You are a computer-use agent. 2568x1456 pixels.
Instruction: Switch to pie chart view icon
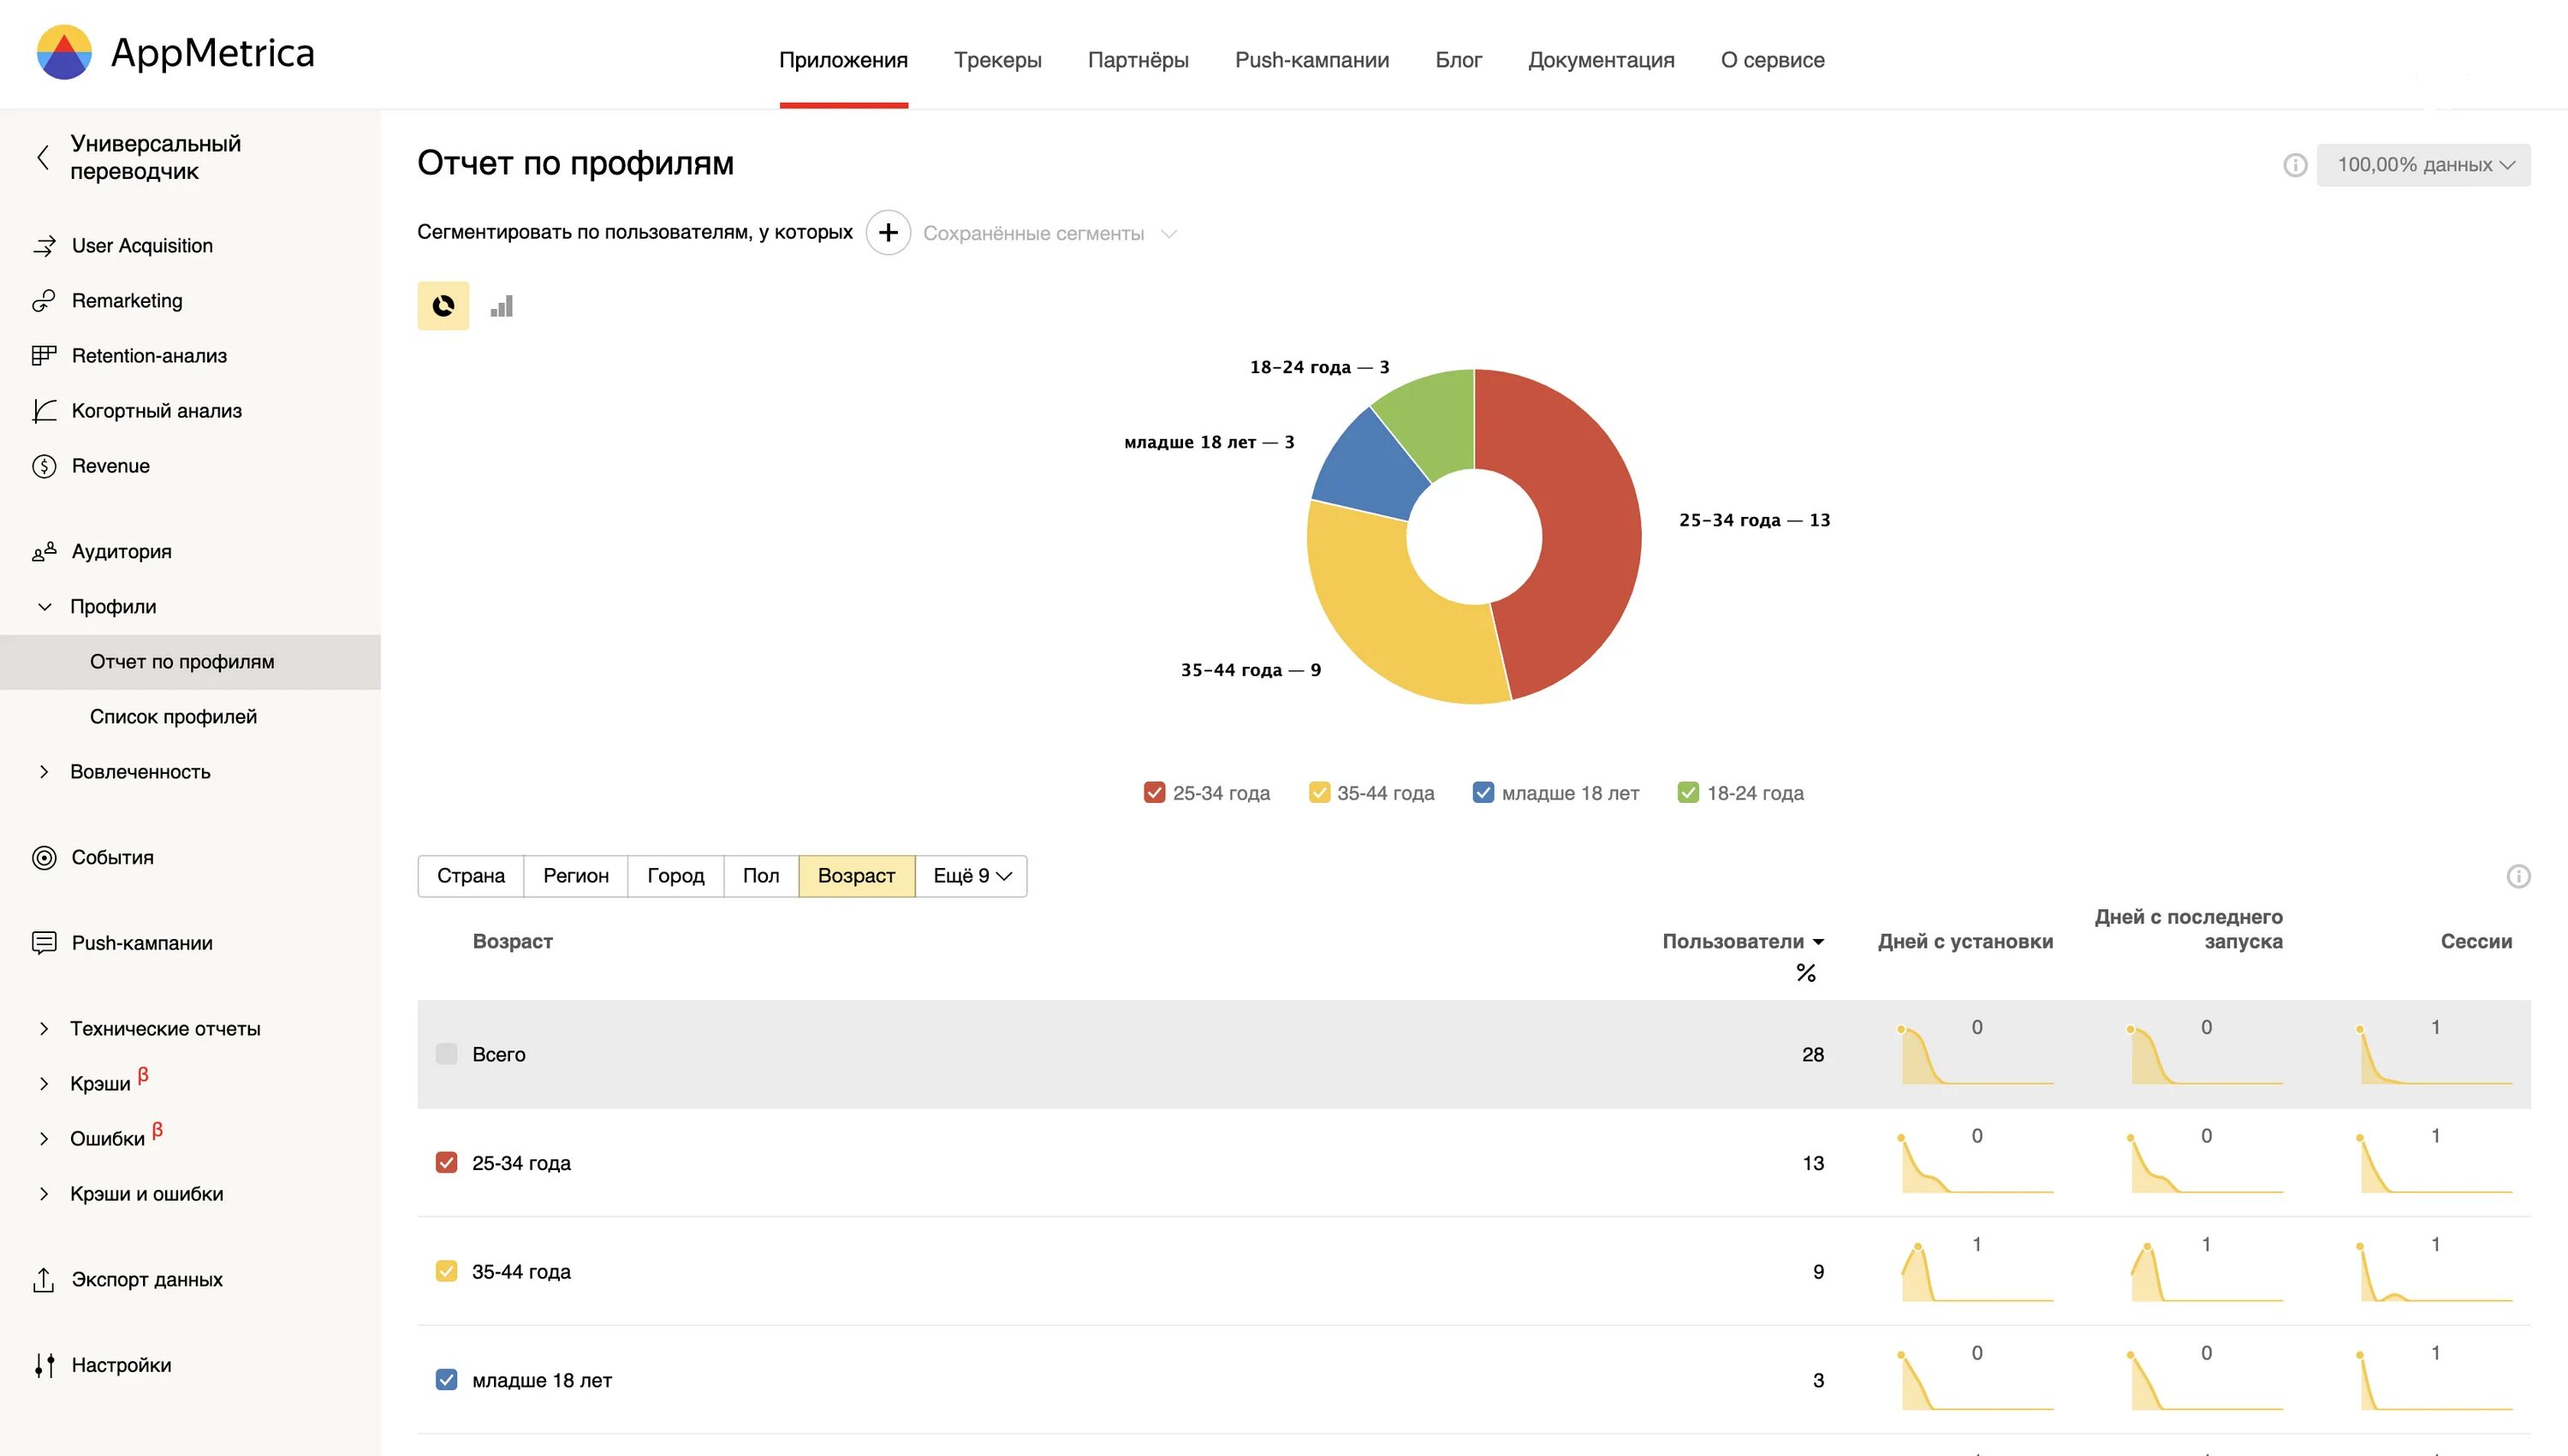pos(443,306)
